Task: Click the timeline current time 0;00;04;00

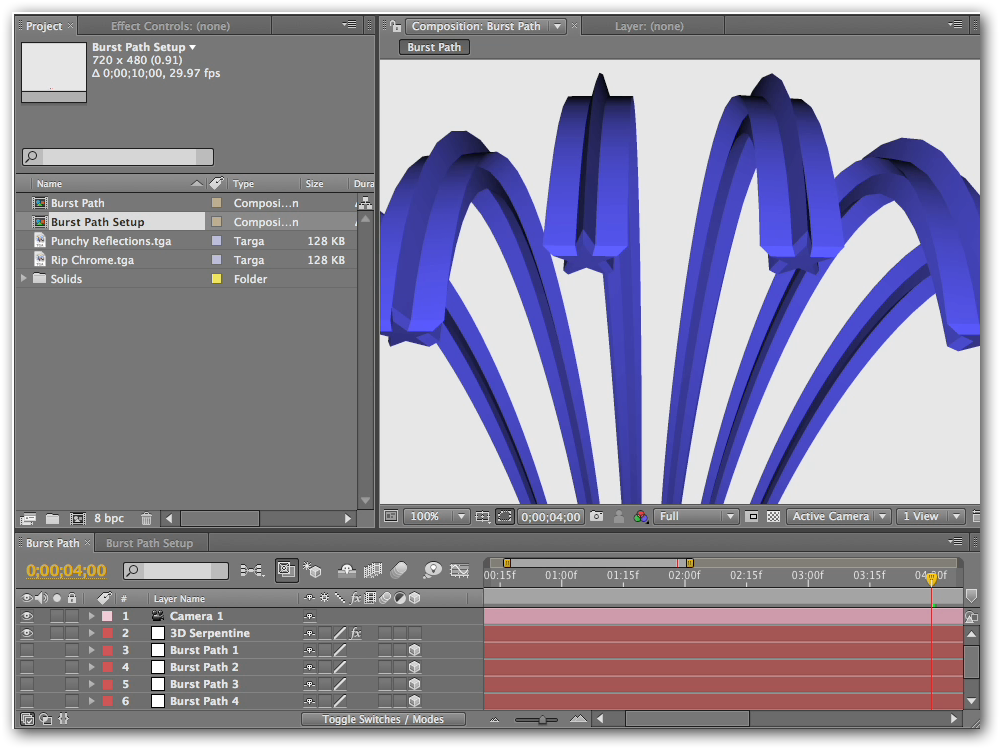Action: tap(66, 570)
